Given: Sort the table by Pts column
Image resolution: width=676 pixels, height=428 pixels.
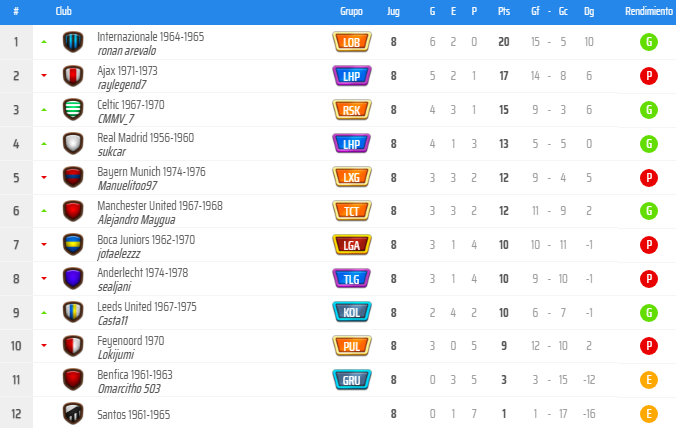Looking at the screenshot, I should pos(504,11).
